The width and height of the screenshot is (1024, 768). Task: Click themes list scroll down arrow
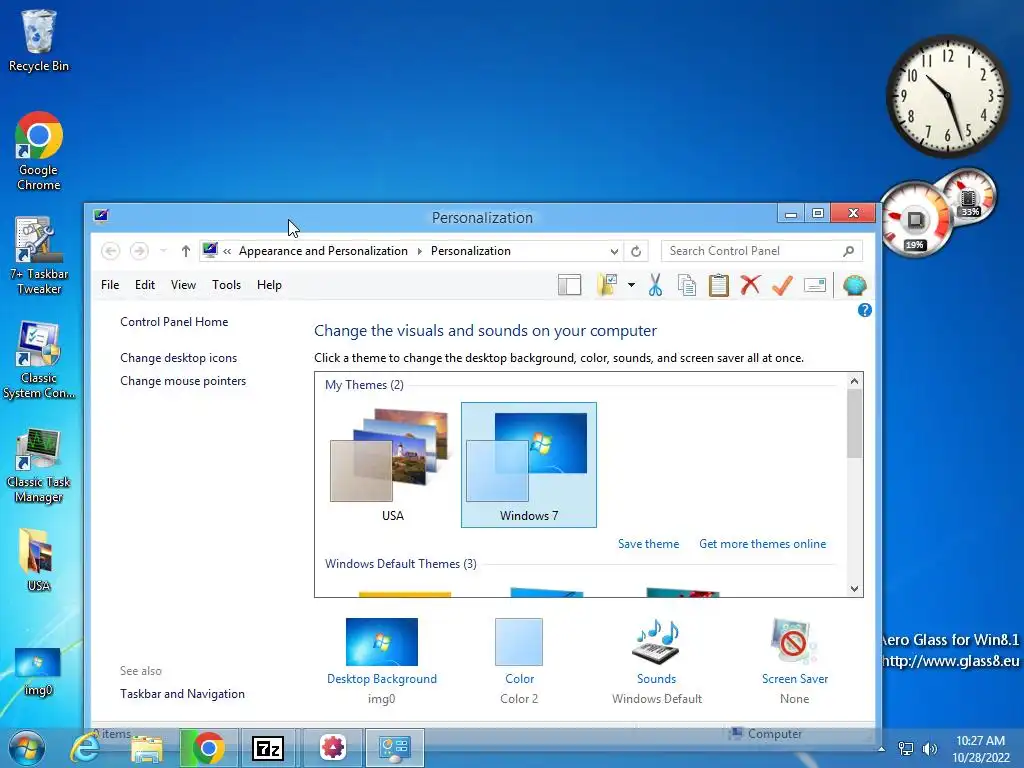point(854,588)
